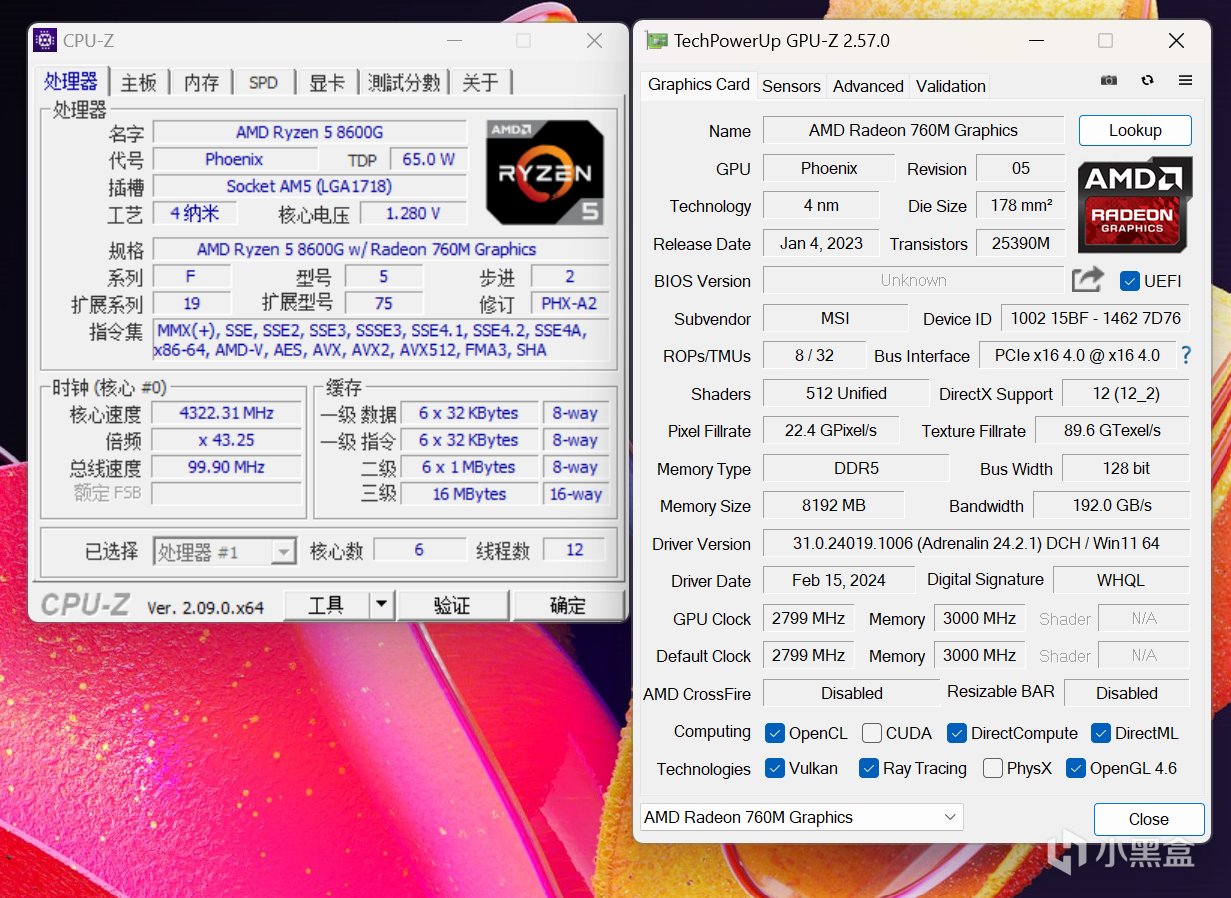The height and width of the screenshot is (898, 1231).
Task: Click the Release Date value Jan 4, 2023
Action: coord(821,243)
